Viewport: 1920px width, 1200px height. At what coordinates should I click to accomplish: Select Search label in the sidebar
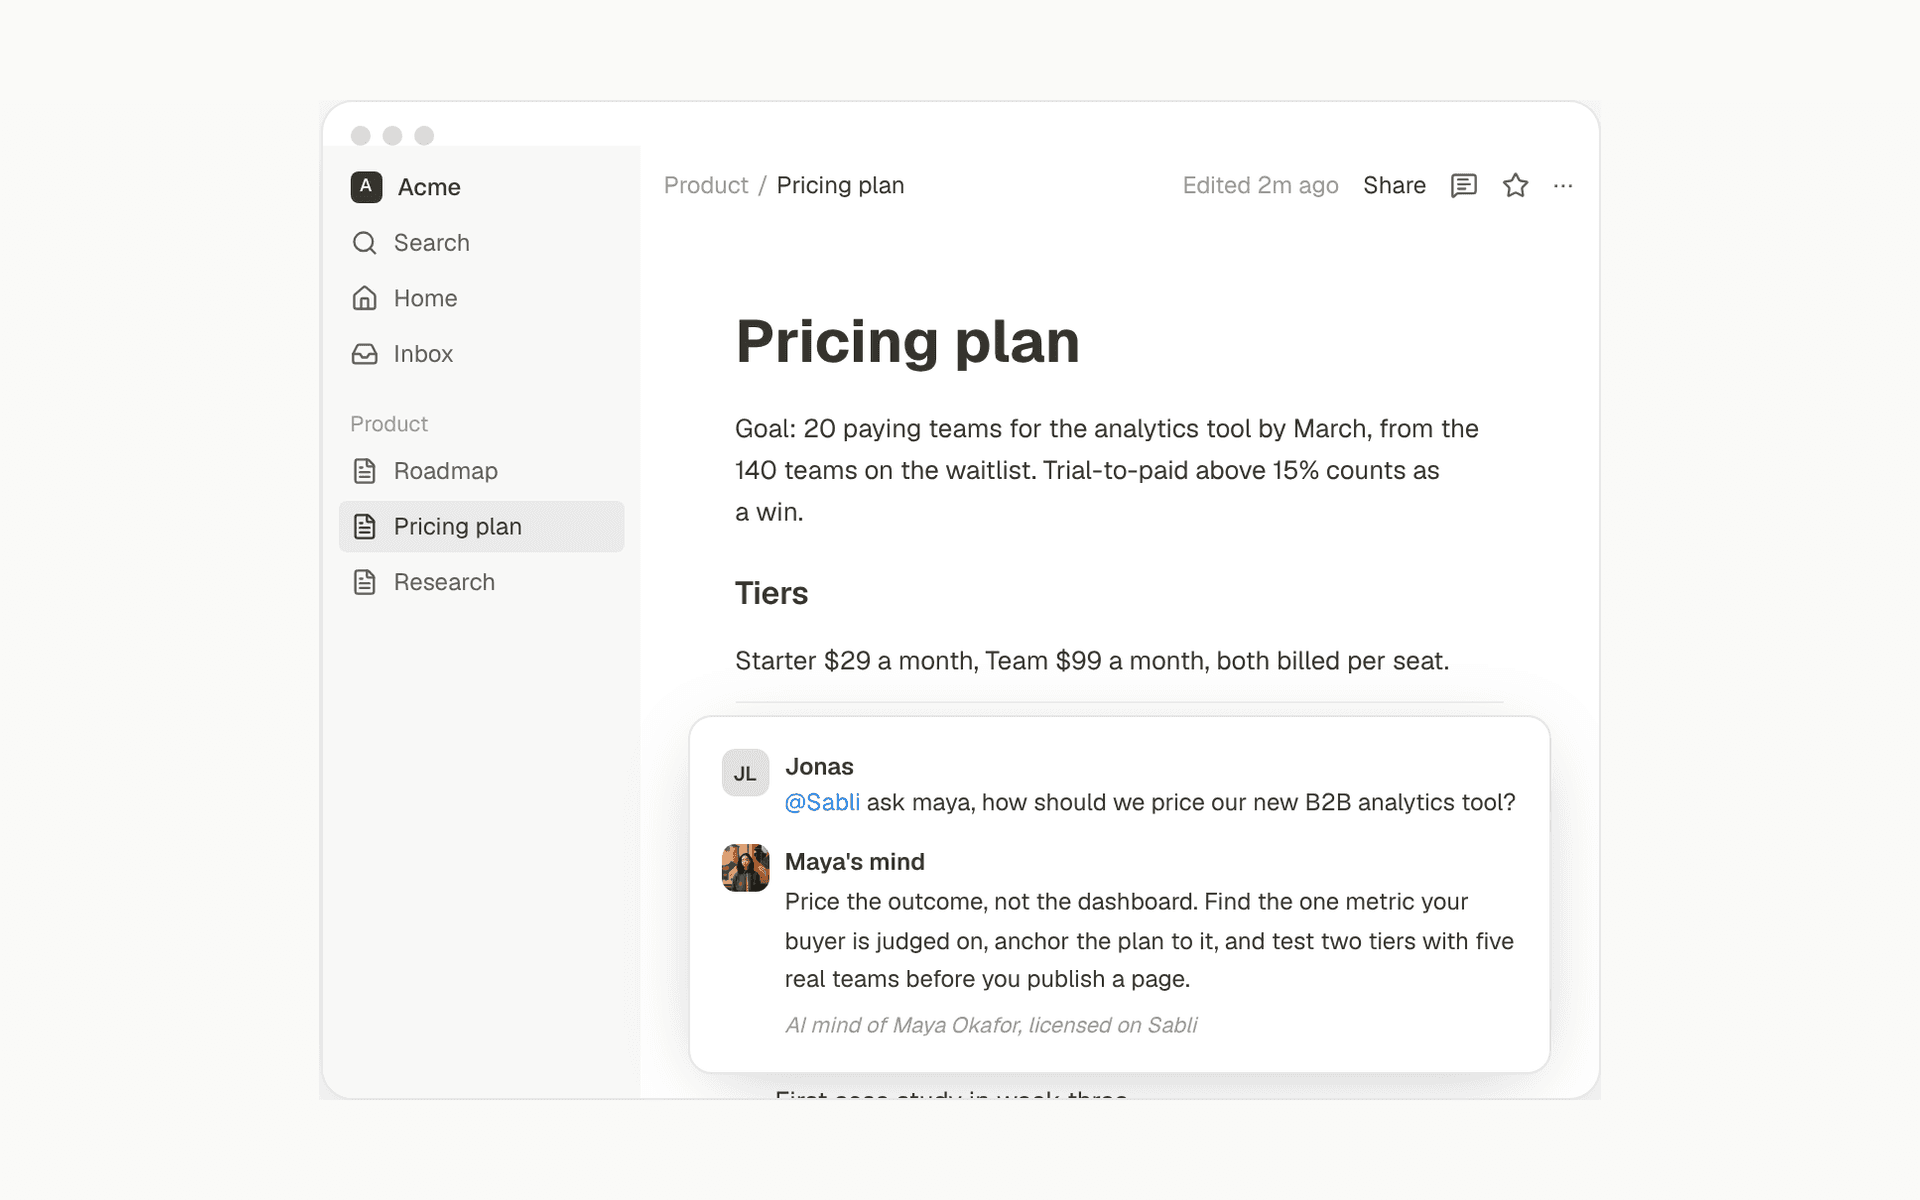[x=432, y=243]
